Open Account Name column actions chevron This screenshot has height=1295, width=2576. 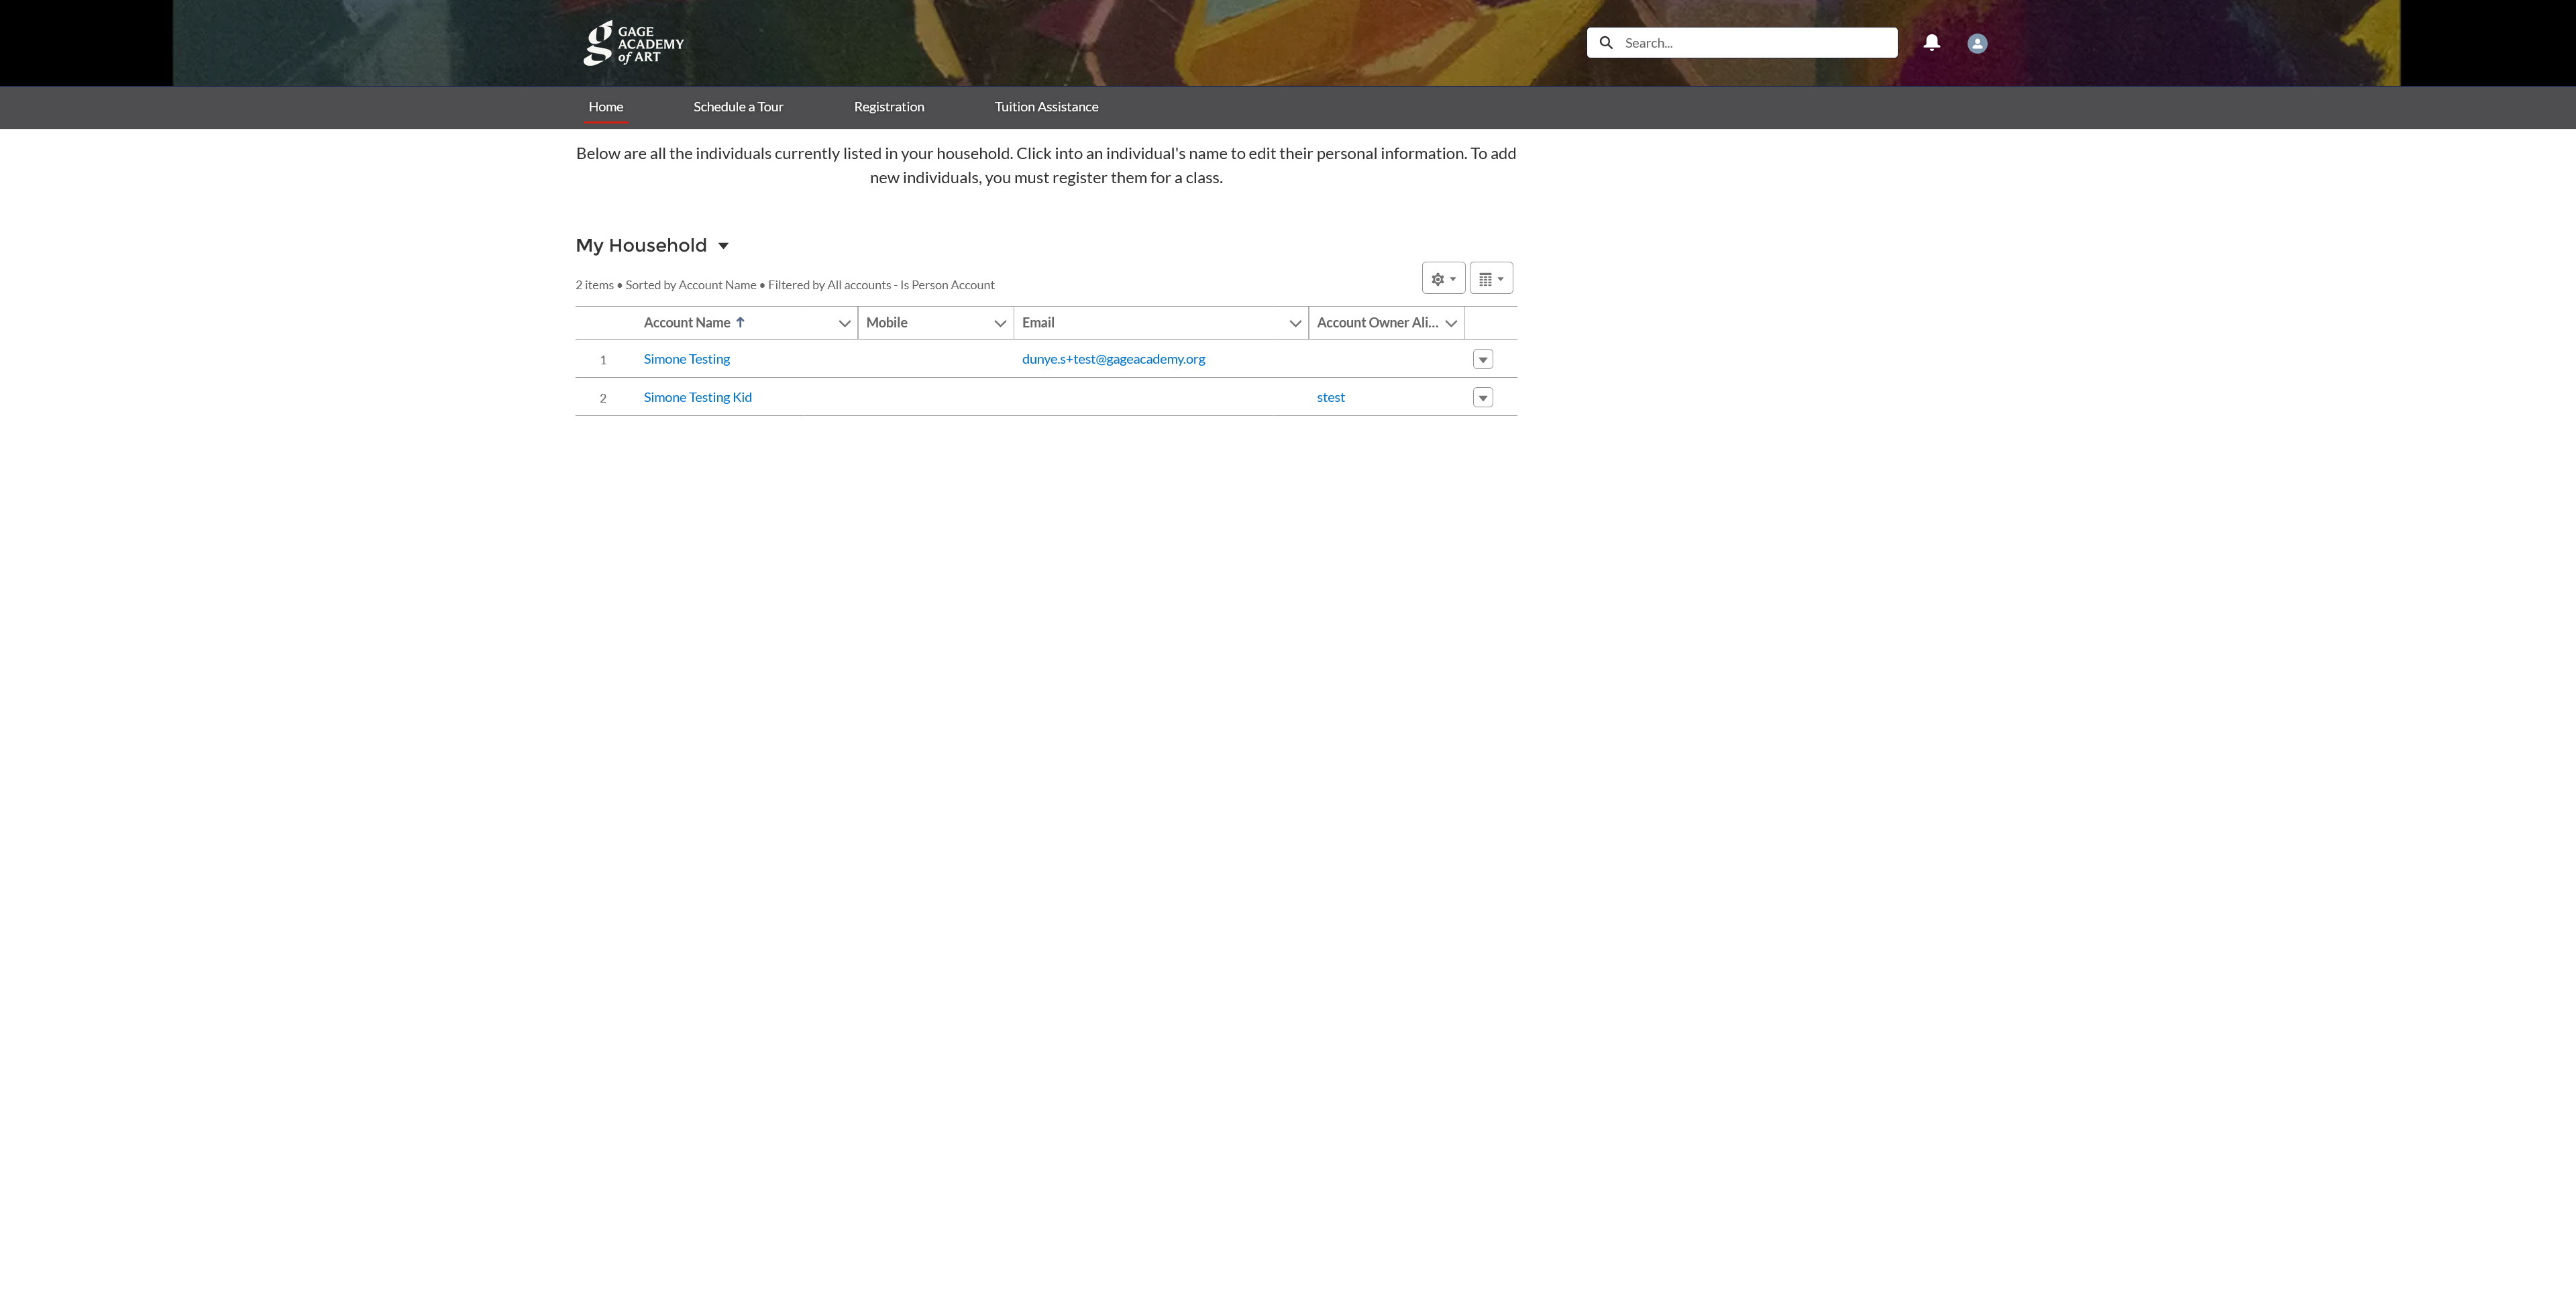click(844, 323)
